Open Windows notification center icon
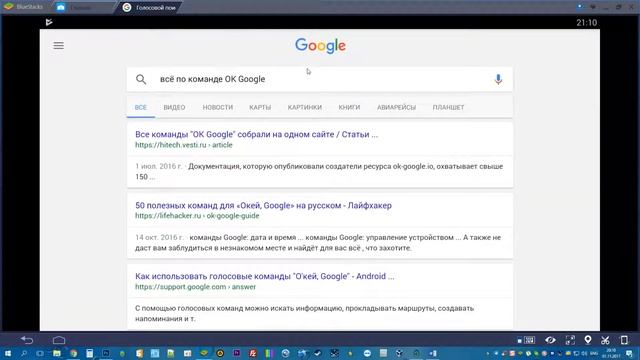This screenshot has height=360, width=640. pyautogui.click(x=629, y=353)
